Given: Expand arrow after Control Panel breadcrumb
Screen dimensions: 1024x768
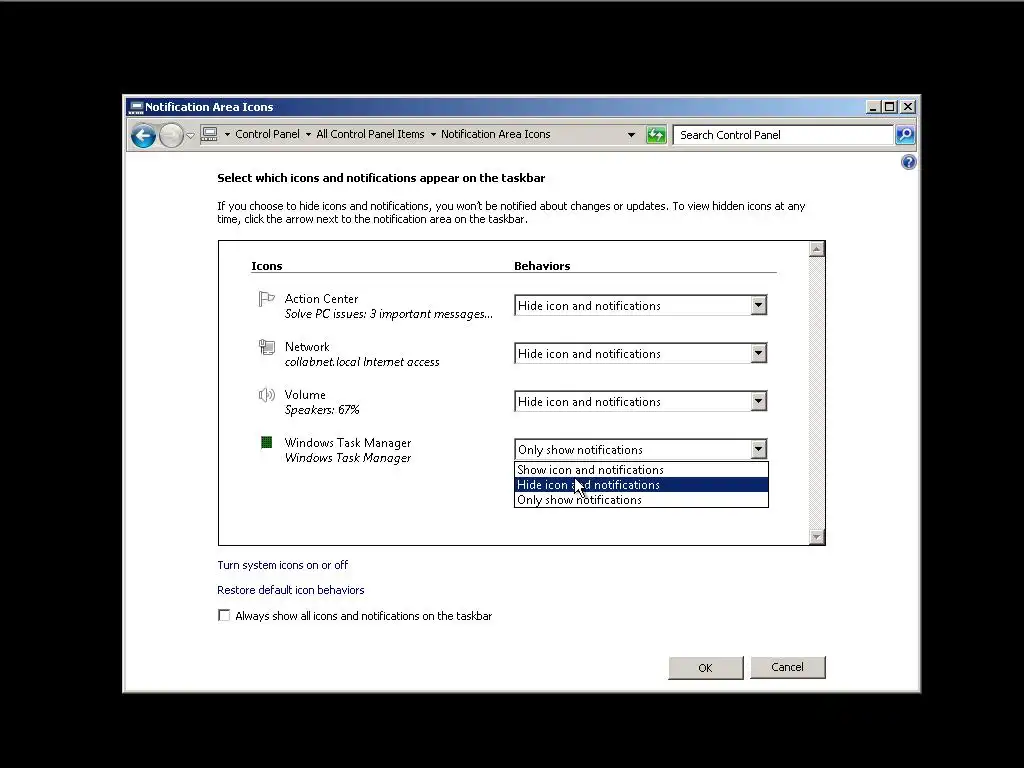Looking at the screenshot, I should click(x=308, y=135).
